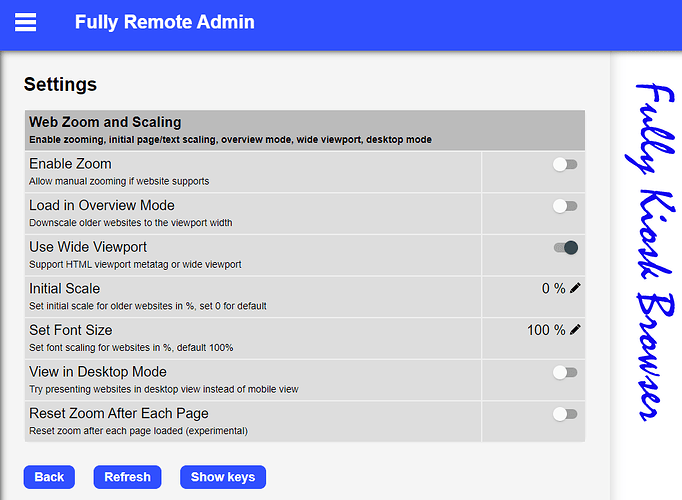The width and height of the screenshot is (682, 500).
Task: Enable Load in Overview Mode switch
Action: [x=565, y=206]
